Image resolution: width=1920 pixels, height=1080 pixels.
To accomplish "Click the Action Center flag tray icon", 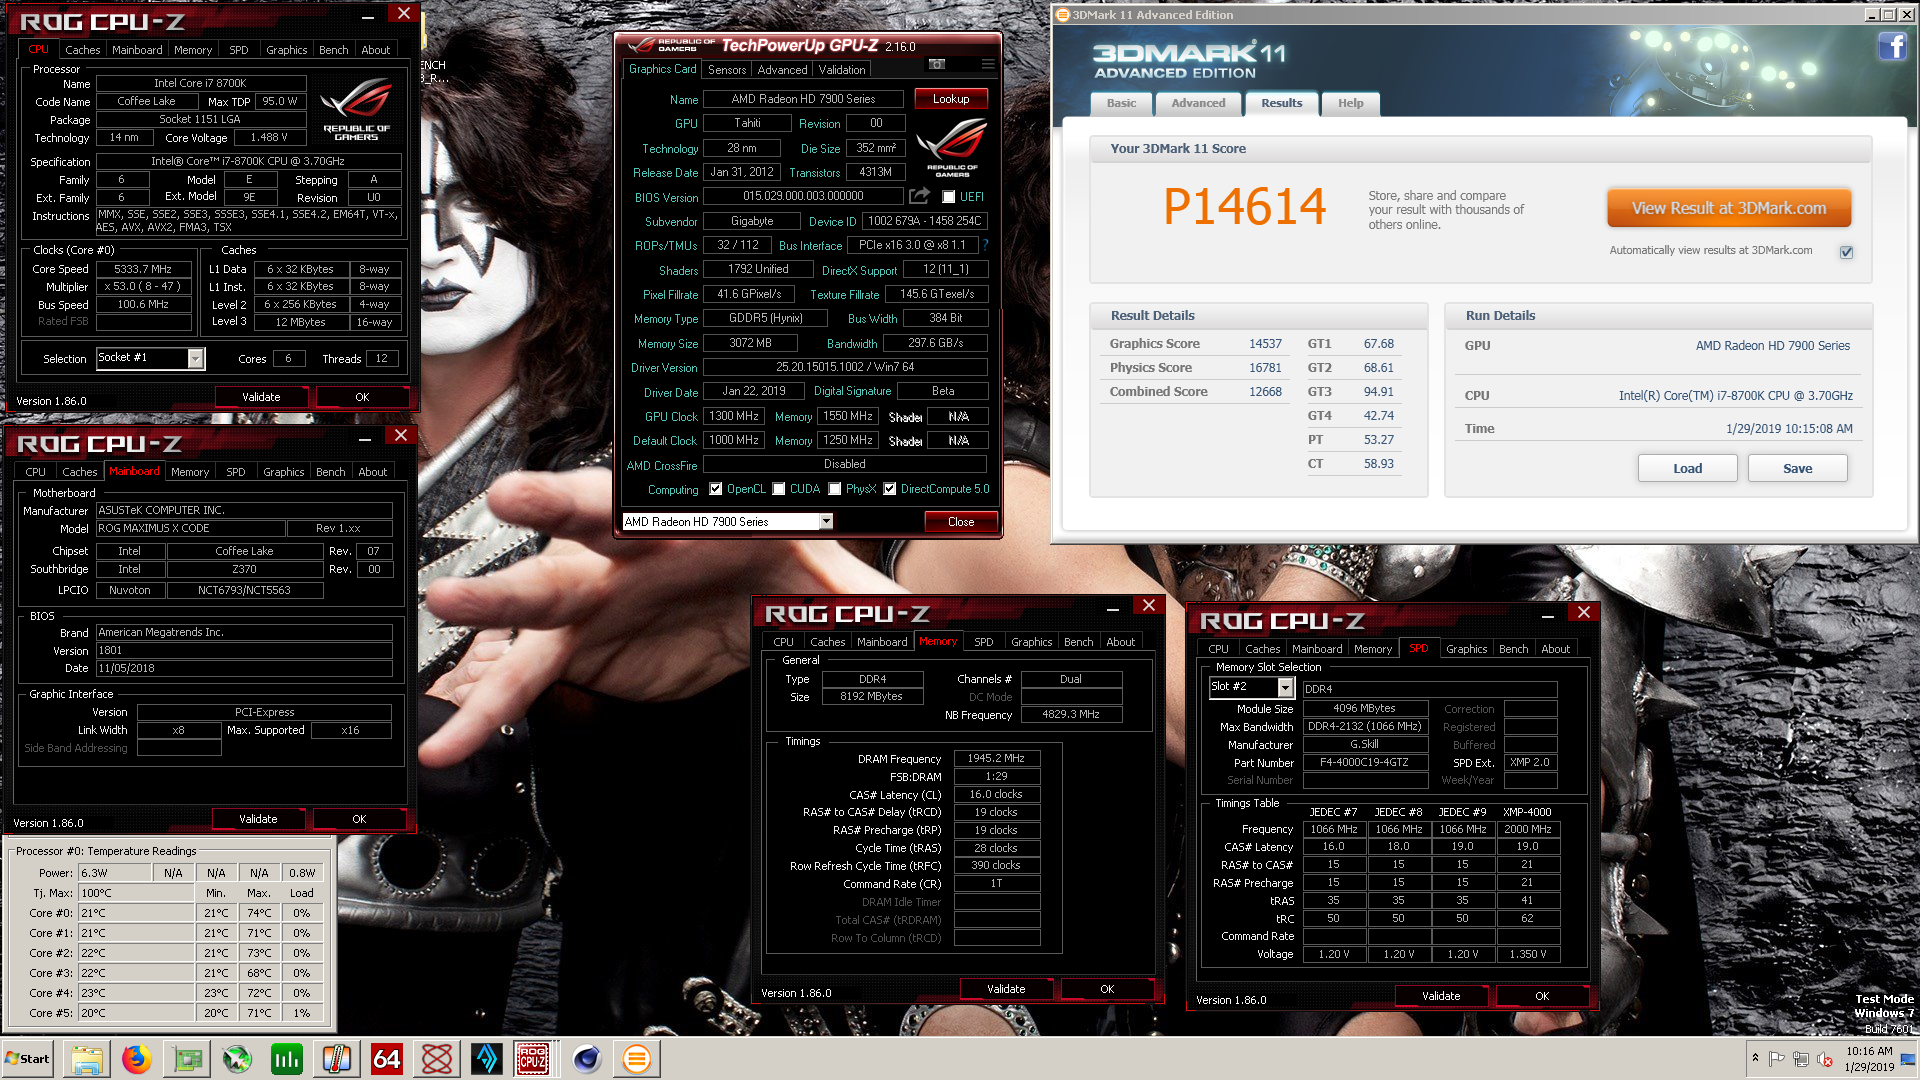I will [1777, 1059].
